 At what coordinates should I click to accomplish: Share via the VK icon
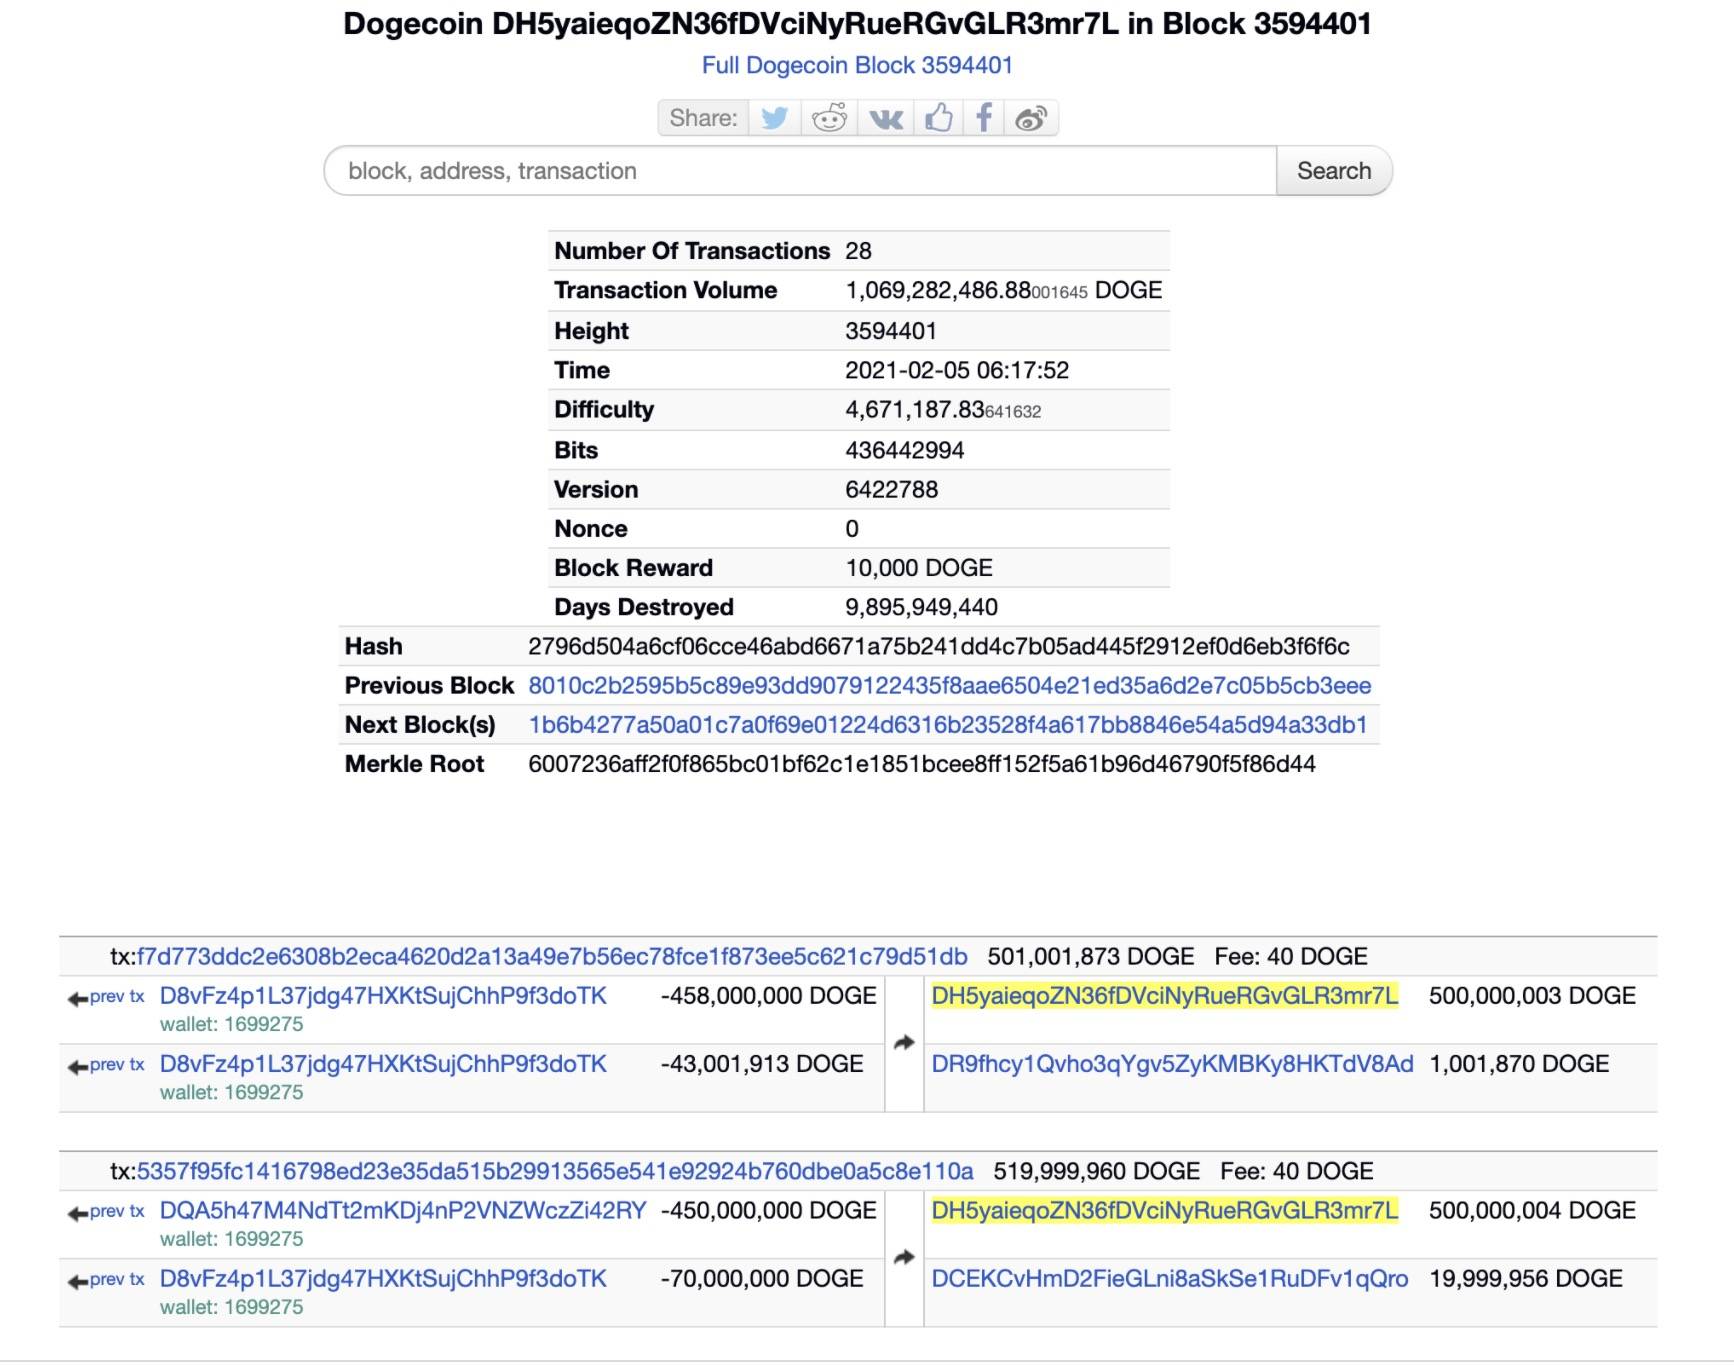pyautogui.click(x=886, y=119)
